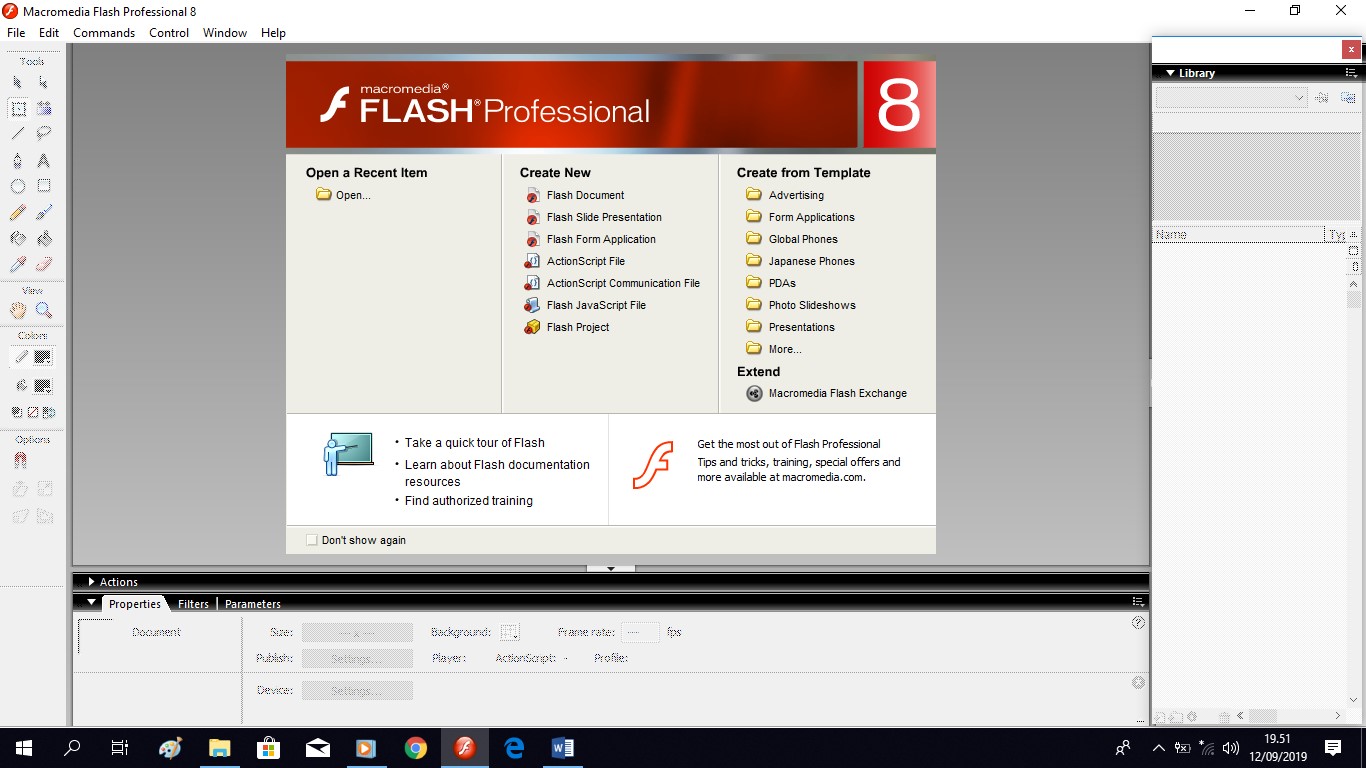
Task: Collapse the Properties panel triangle
Action: tap(91, 603)
